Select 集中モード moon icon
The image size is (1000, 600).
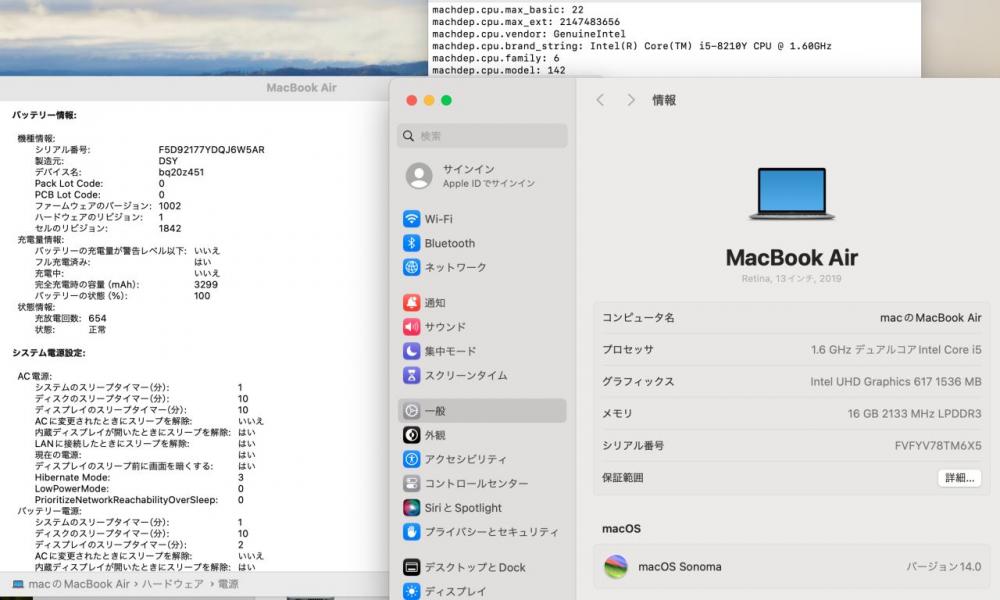pos(411,351)
